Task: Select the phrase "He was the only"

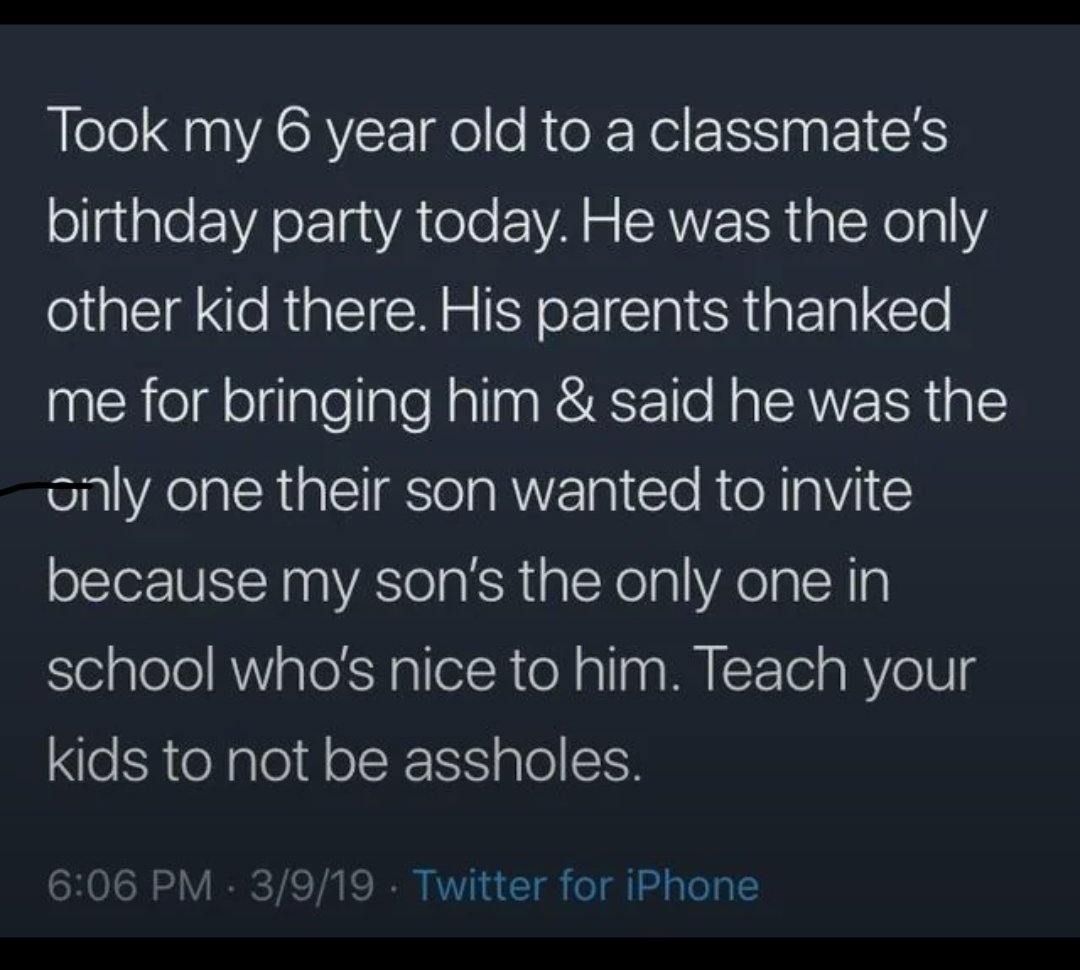Action: tap(785, 224)
